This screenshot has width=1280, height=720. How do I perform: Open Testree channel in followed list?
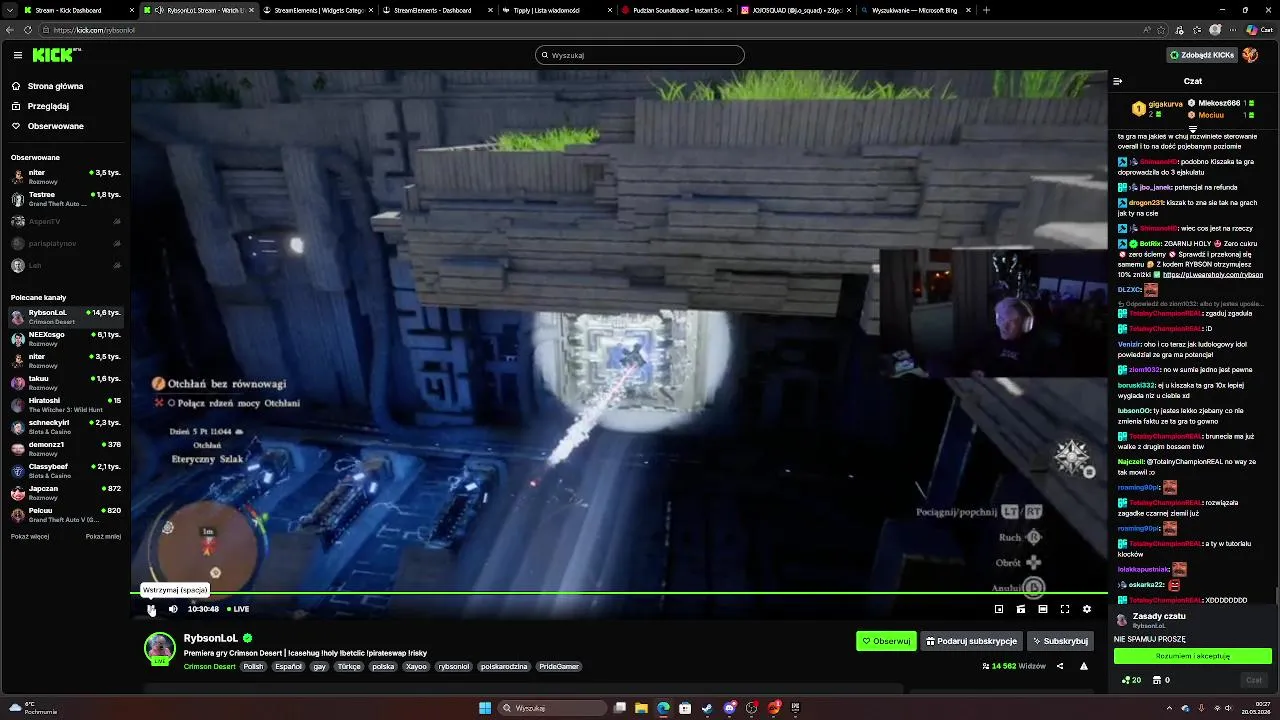click(x=65, y=198)
